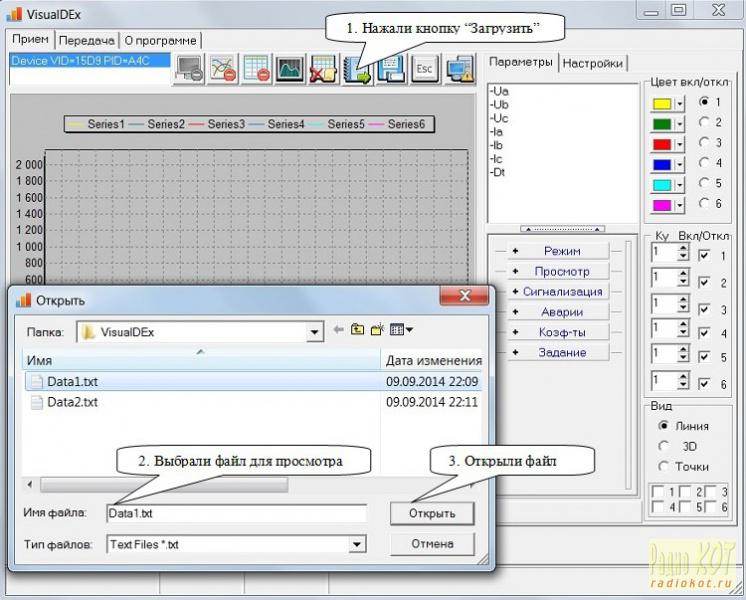Click the area chart graph icon
The width and height of the screenshot is (746, 600).
tap(289, 68)
